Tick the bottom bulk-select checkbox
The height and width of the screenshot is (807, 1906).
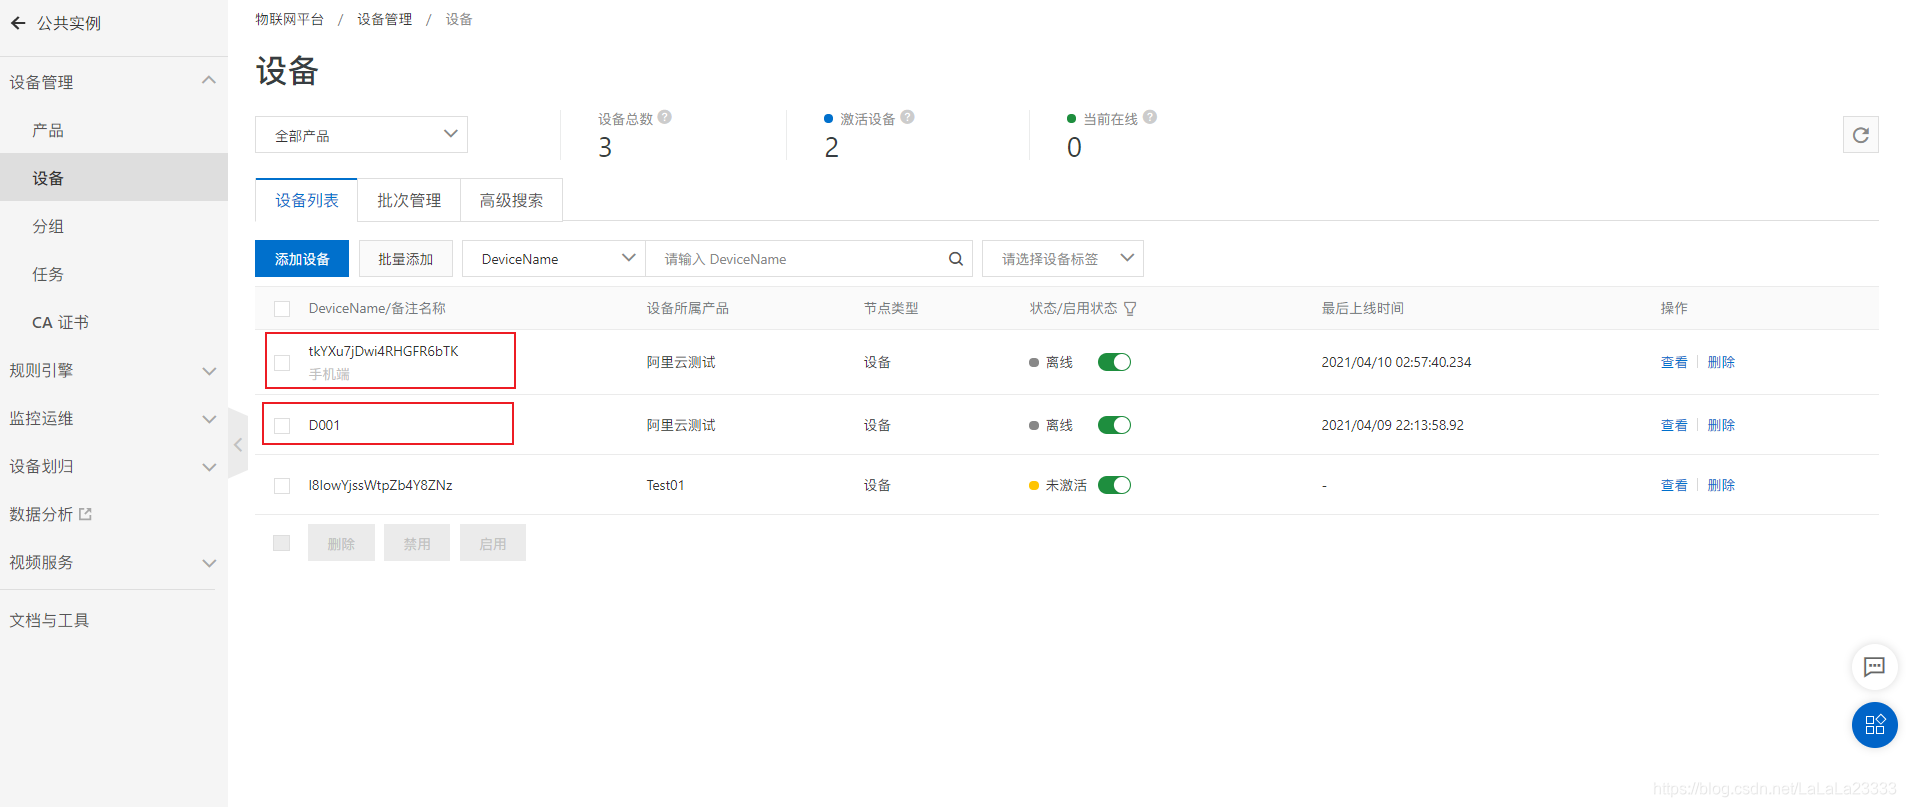point(282,543)
